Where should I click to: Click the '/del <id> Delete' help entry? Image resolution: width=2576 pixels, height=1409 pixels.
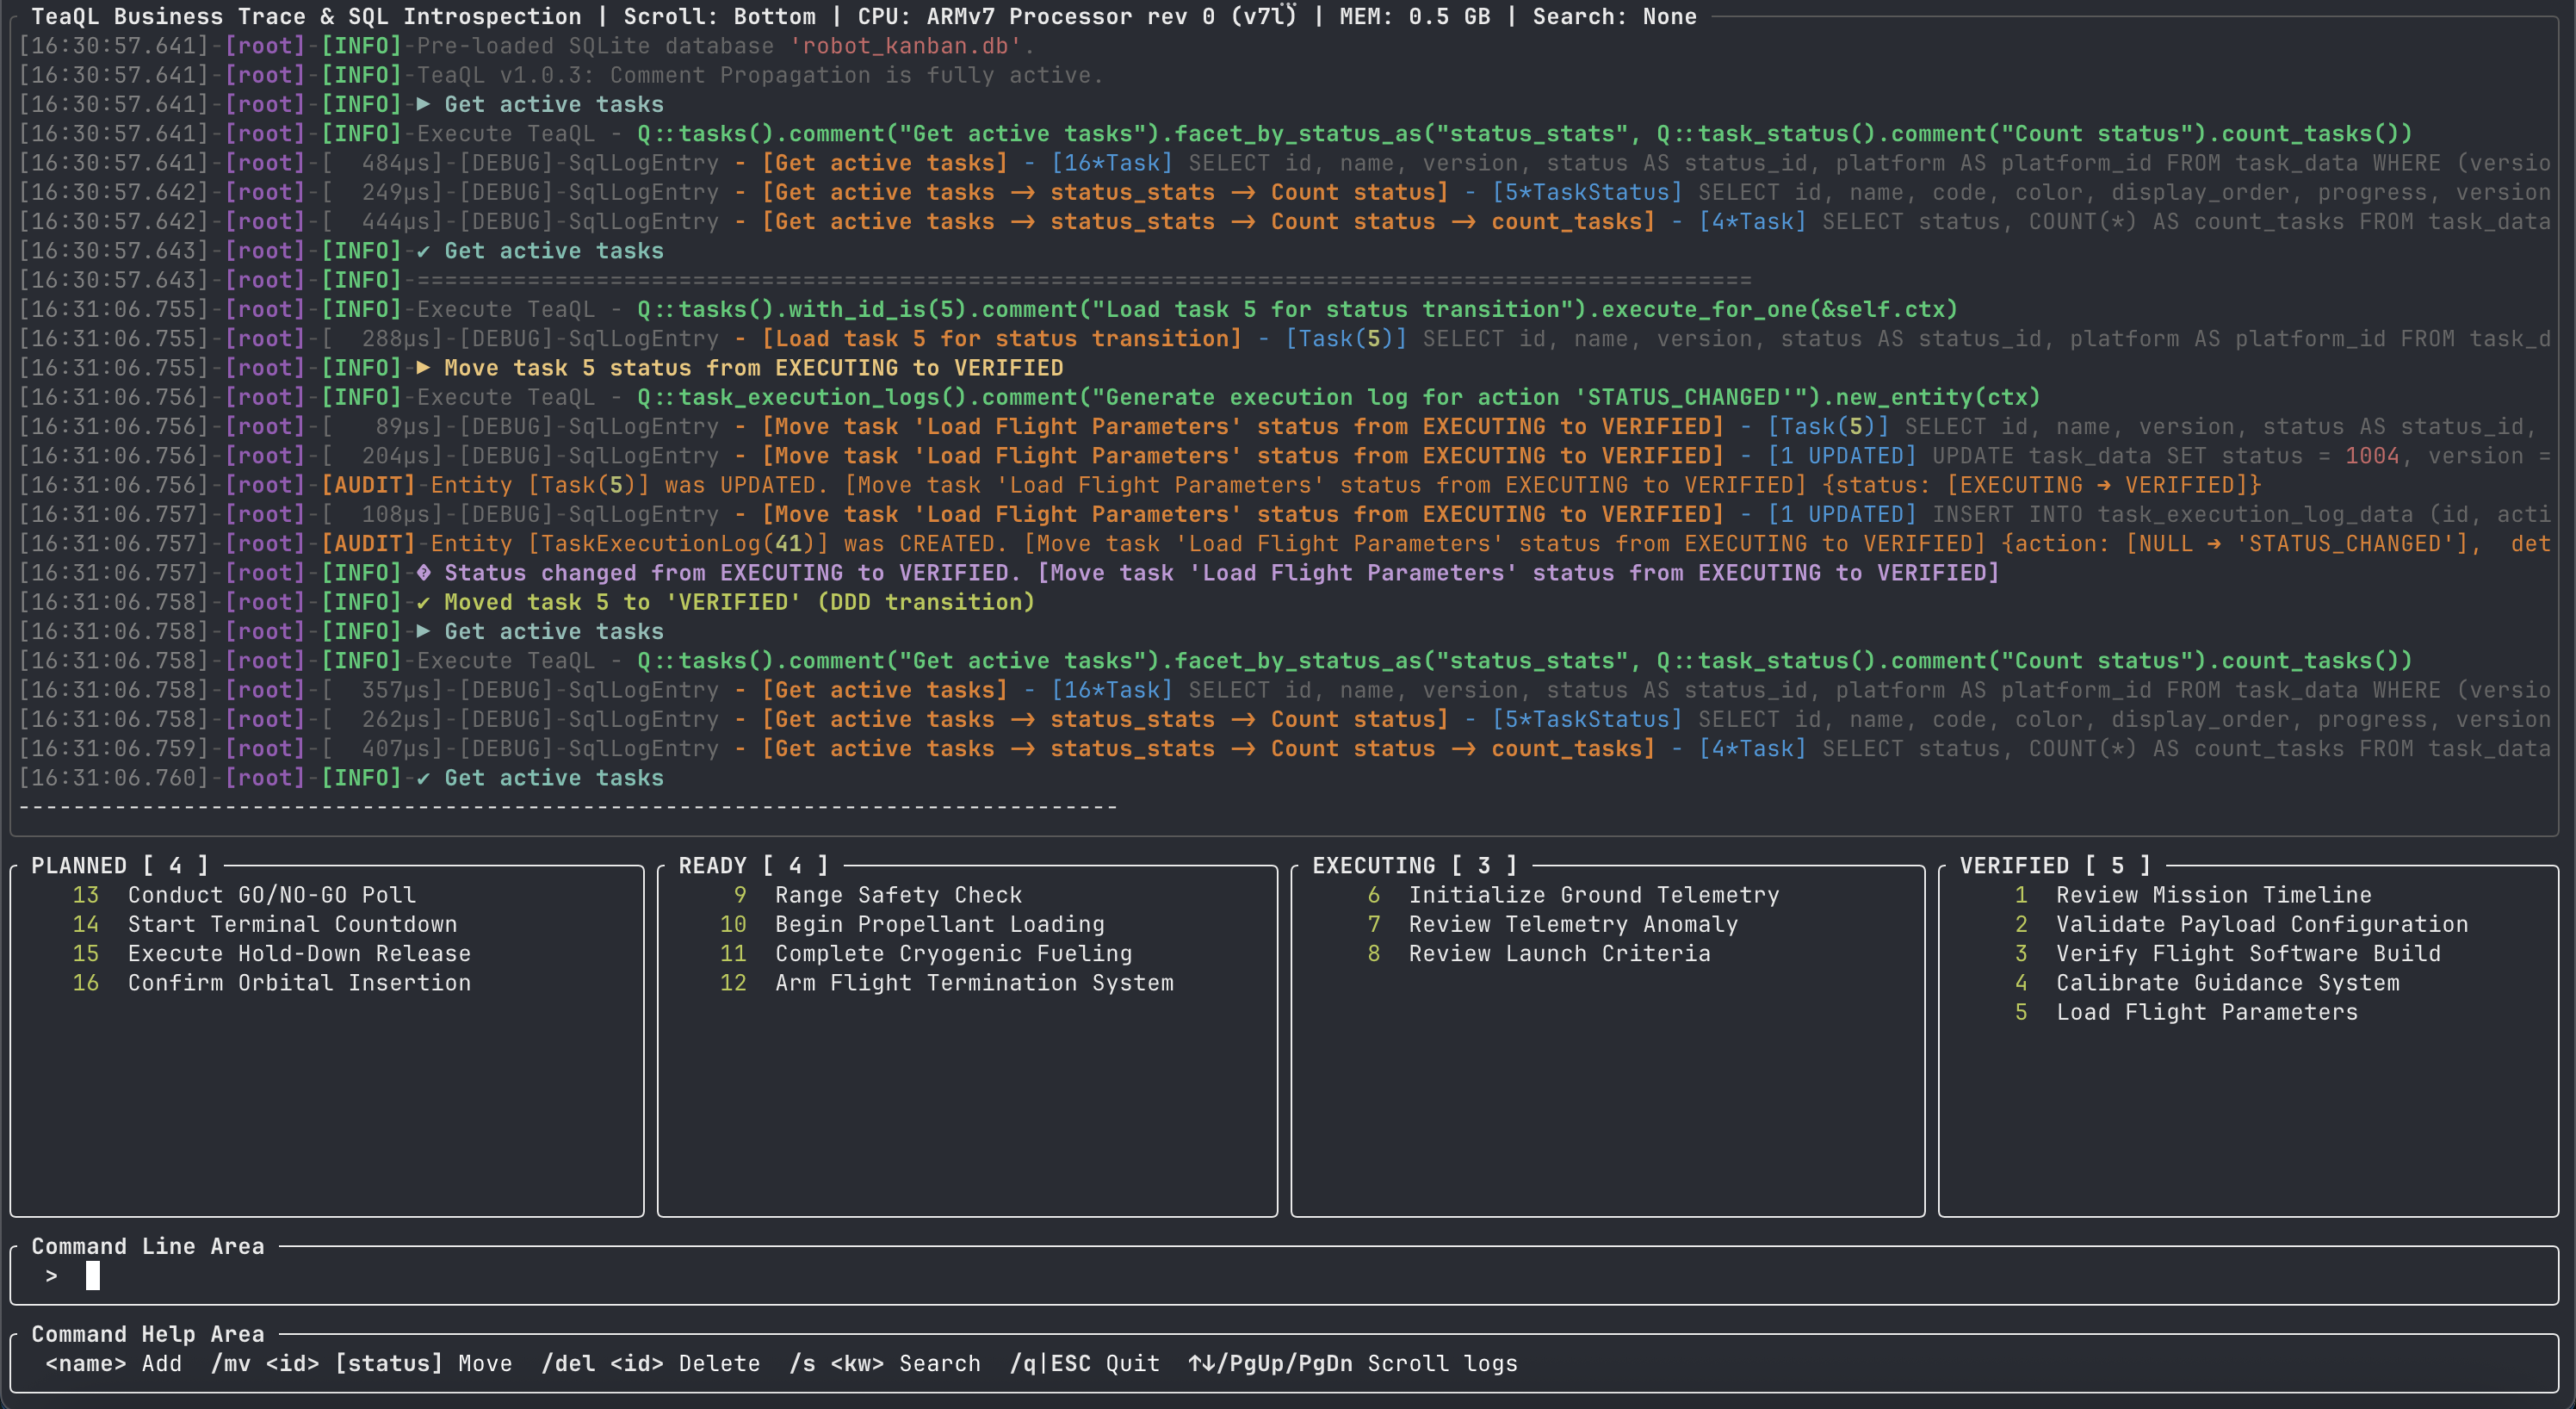650,1364
